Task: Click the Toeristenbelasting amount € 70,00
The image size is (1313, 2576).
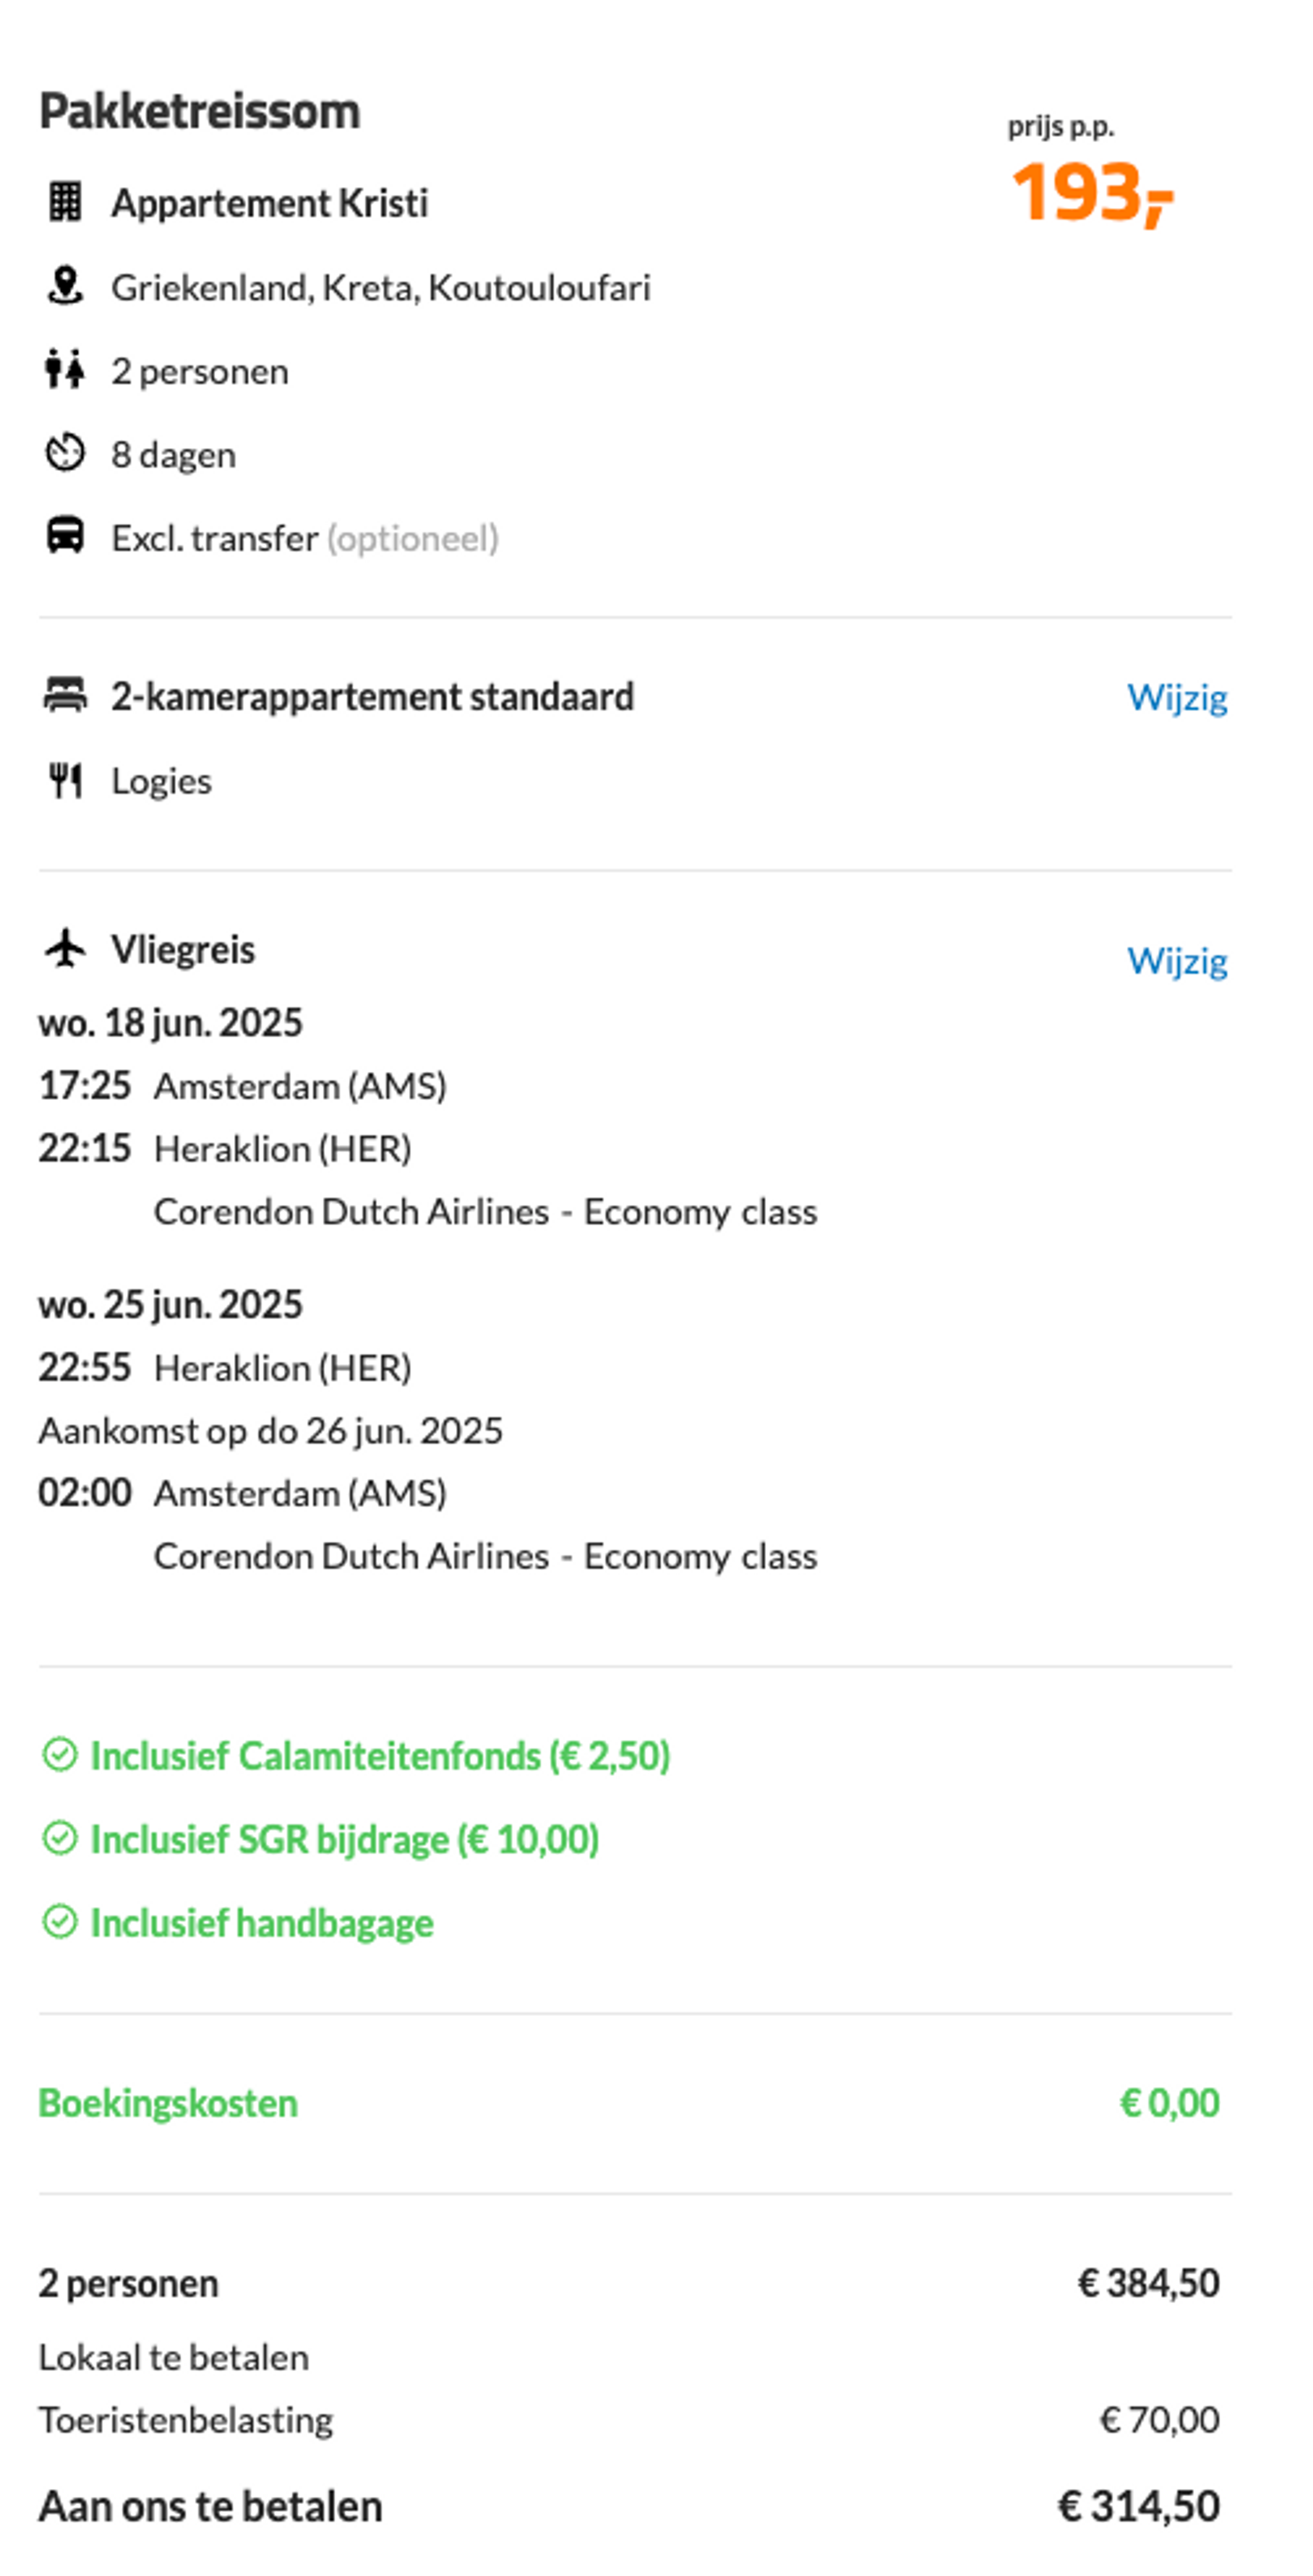Action: pos(1159,2419)
